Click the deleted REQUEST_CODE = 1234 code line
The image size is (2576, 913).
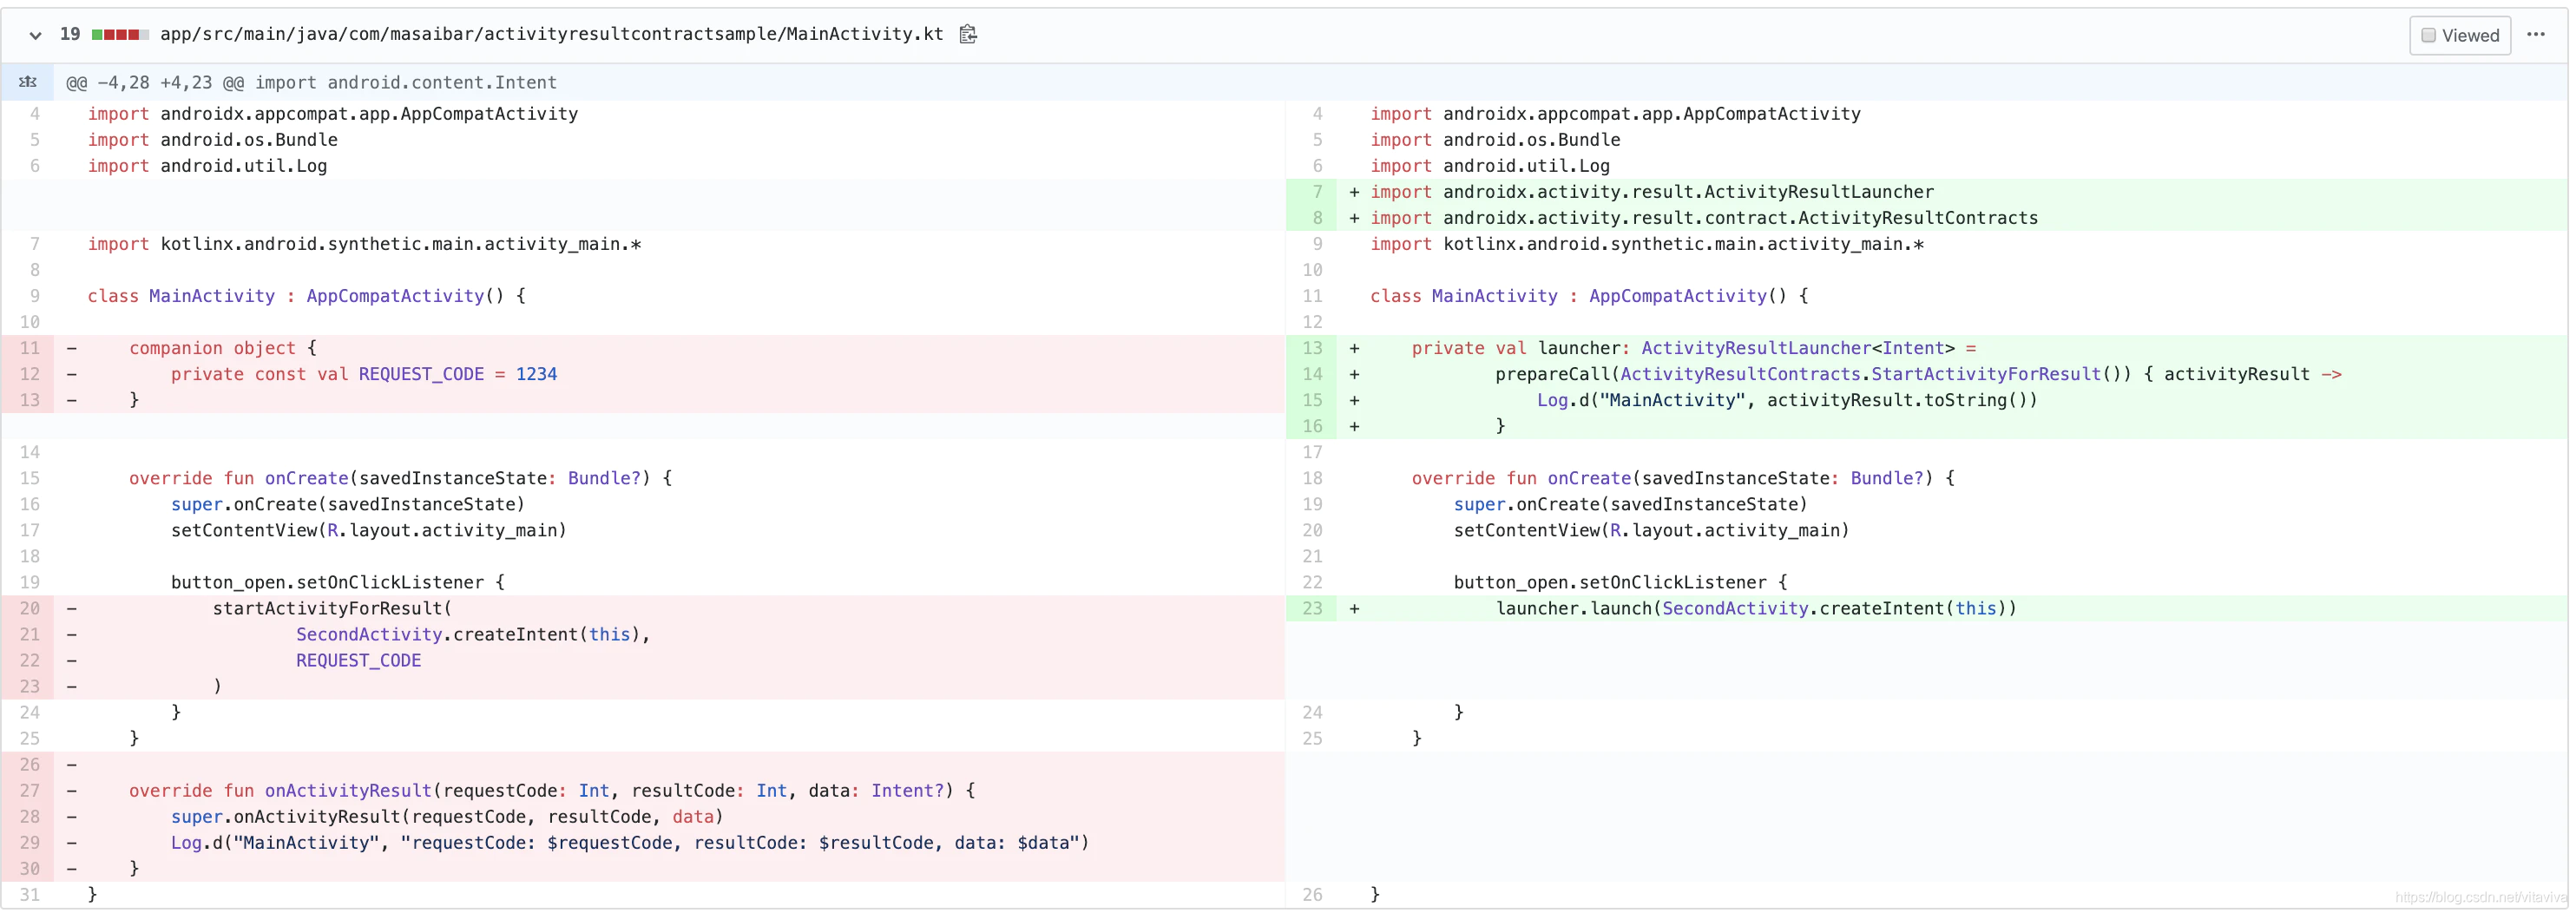pos(364,374)
